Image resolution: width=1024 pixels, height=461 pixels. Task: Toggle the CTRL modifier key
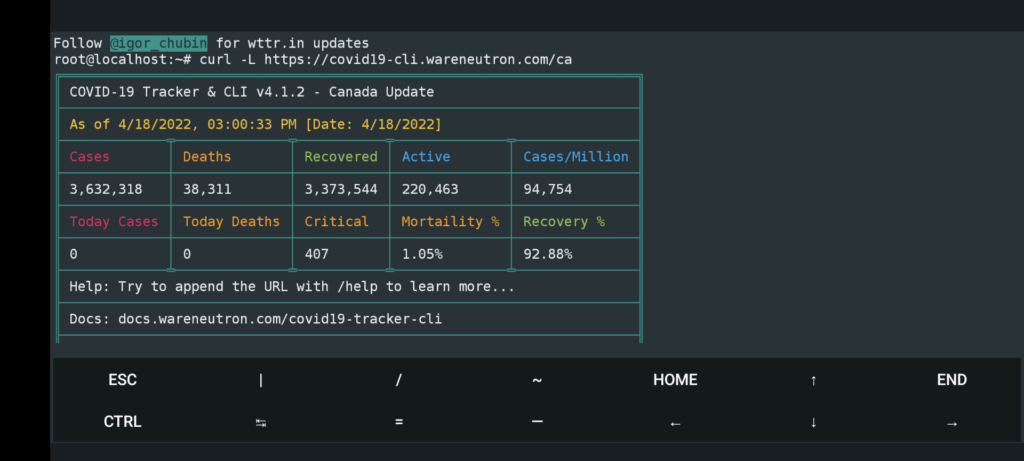pyautogui.click(x=122, y=422)
